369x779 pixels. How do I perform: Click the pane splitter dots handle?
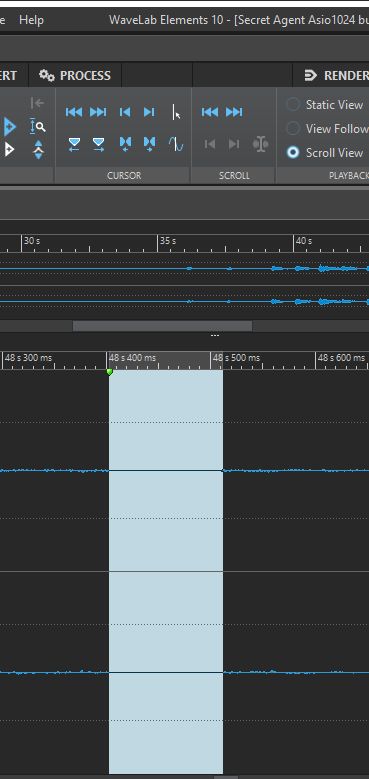point(215,336)
